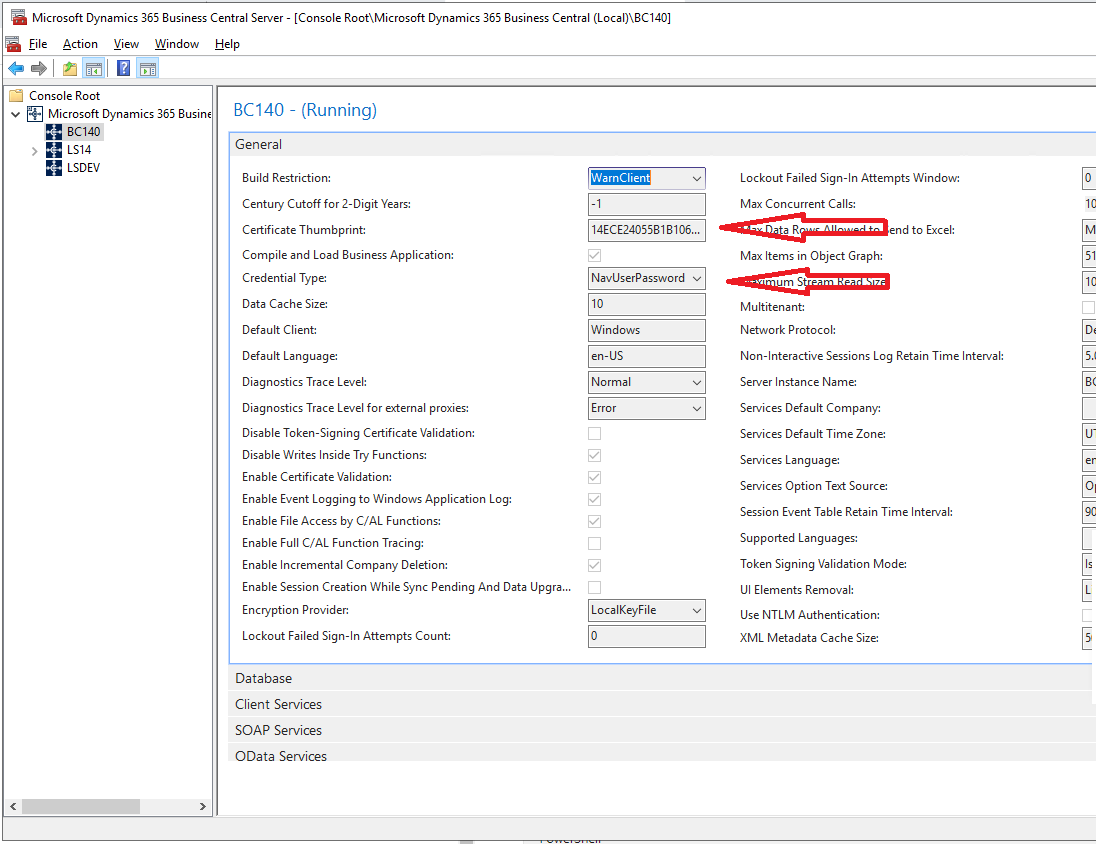Click the Certificate Thumbprint field
Image resolution: width=1096 pixels, height=844 pixels.
[x=647, y=230]
